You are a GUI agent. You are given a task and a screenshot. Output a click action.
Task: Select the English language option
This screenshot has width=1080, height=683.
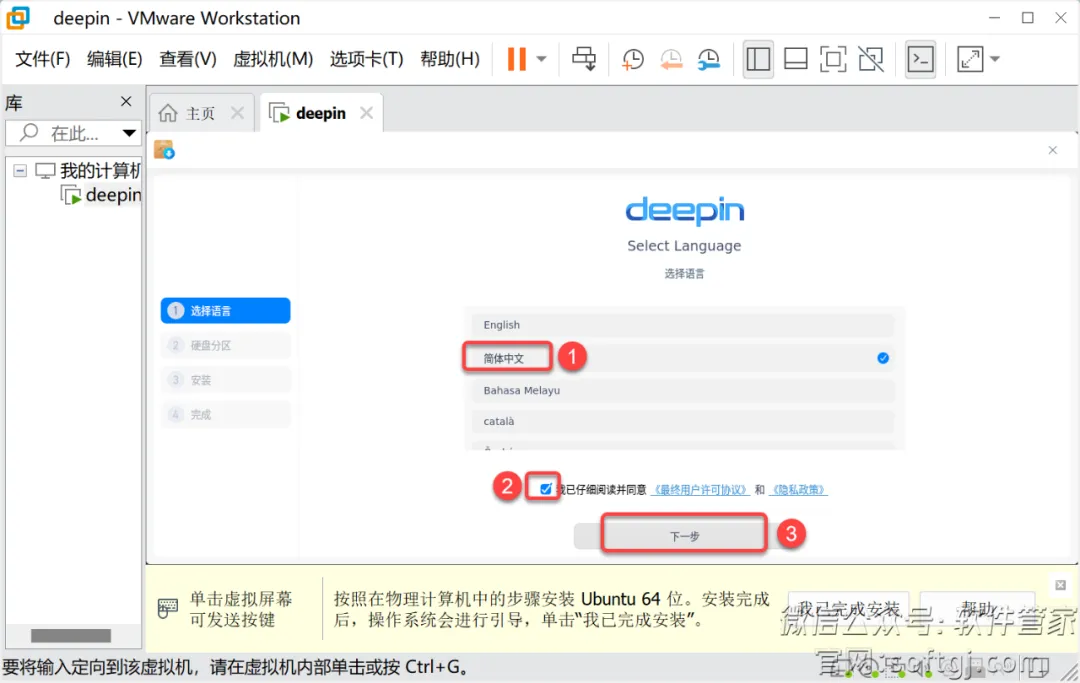(x=683, y=325)
